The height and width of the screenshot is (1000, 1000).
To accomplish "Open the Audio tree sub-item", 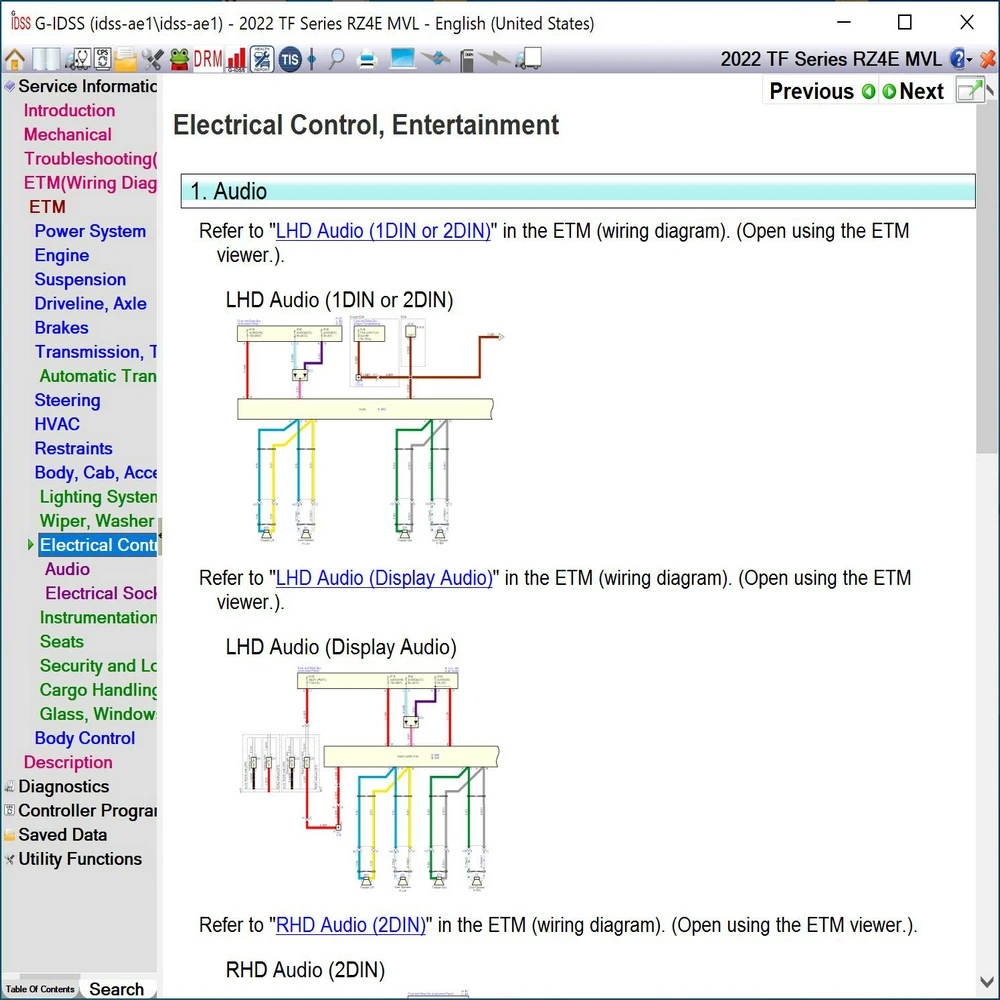I will [67, 569].
